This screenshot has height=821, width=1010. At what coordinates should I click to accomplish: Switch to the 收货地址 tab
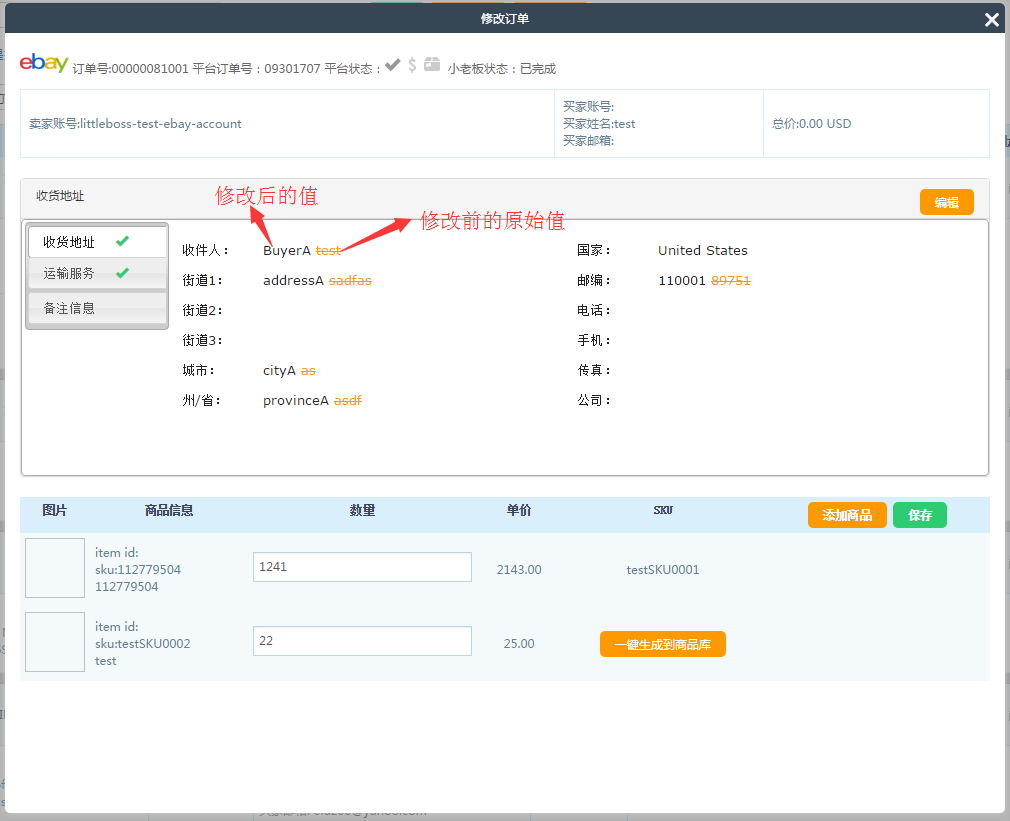[x=70, y=242]
